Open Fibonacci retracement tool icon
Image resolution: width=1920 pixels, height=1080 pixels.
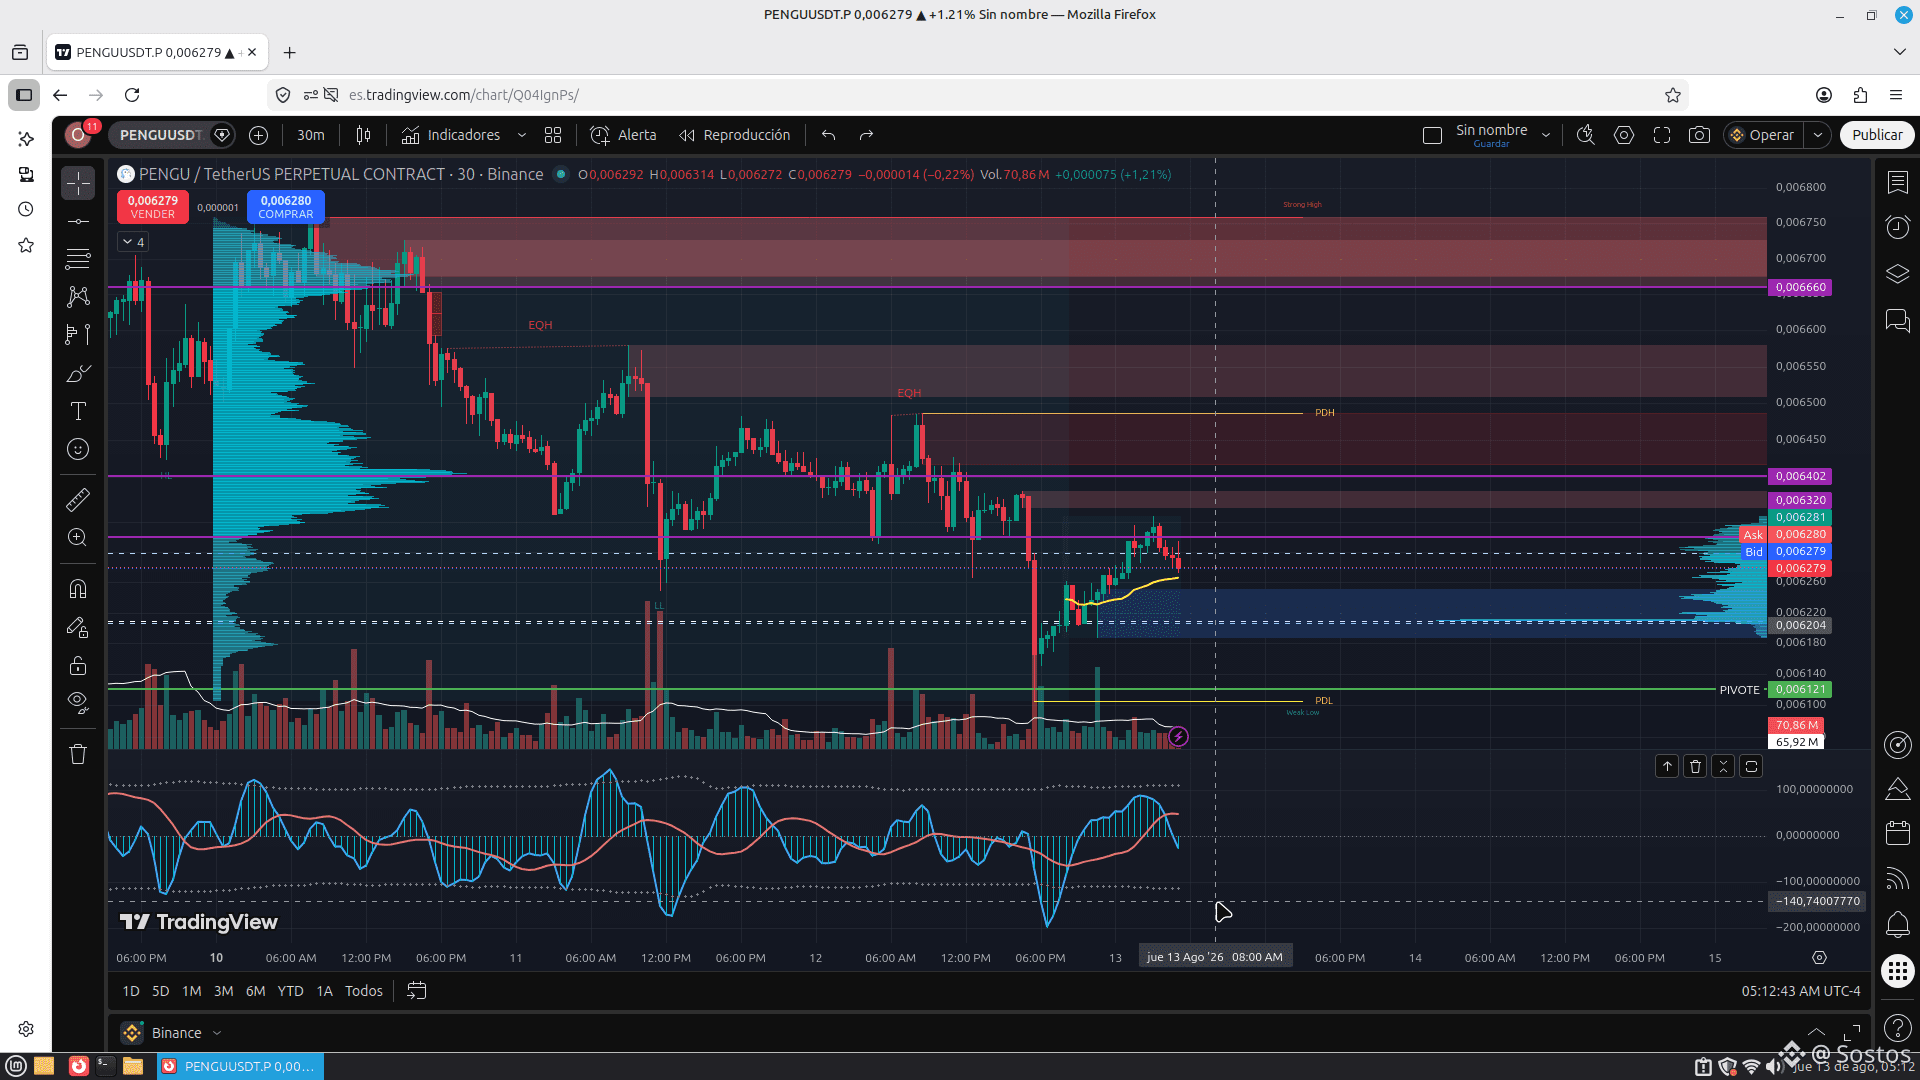pyautogui.click(x=78, y=258)
